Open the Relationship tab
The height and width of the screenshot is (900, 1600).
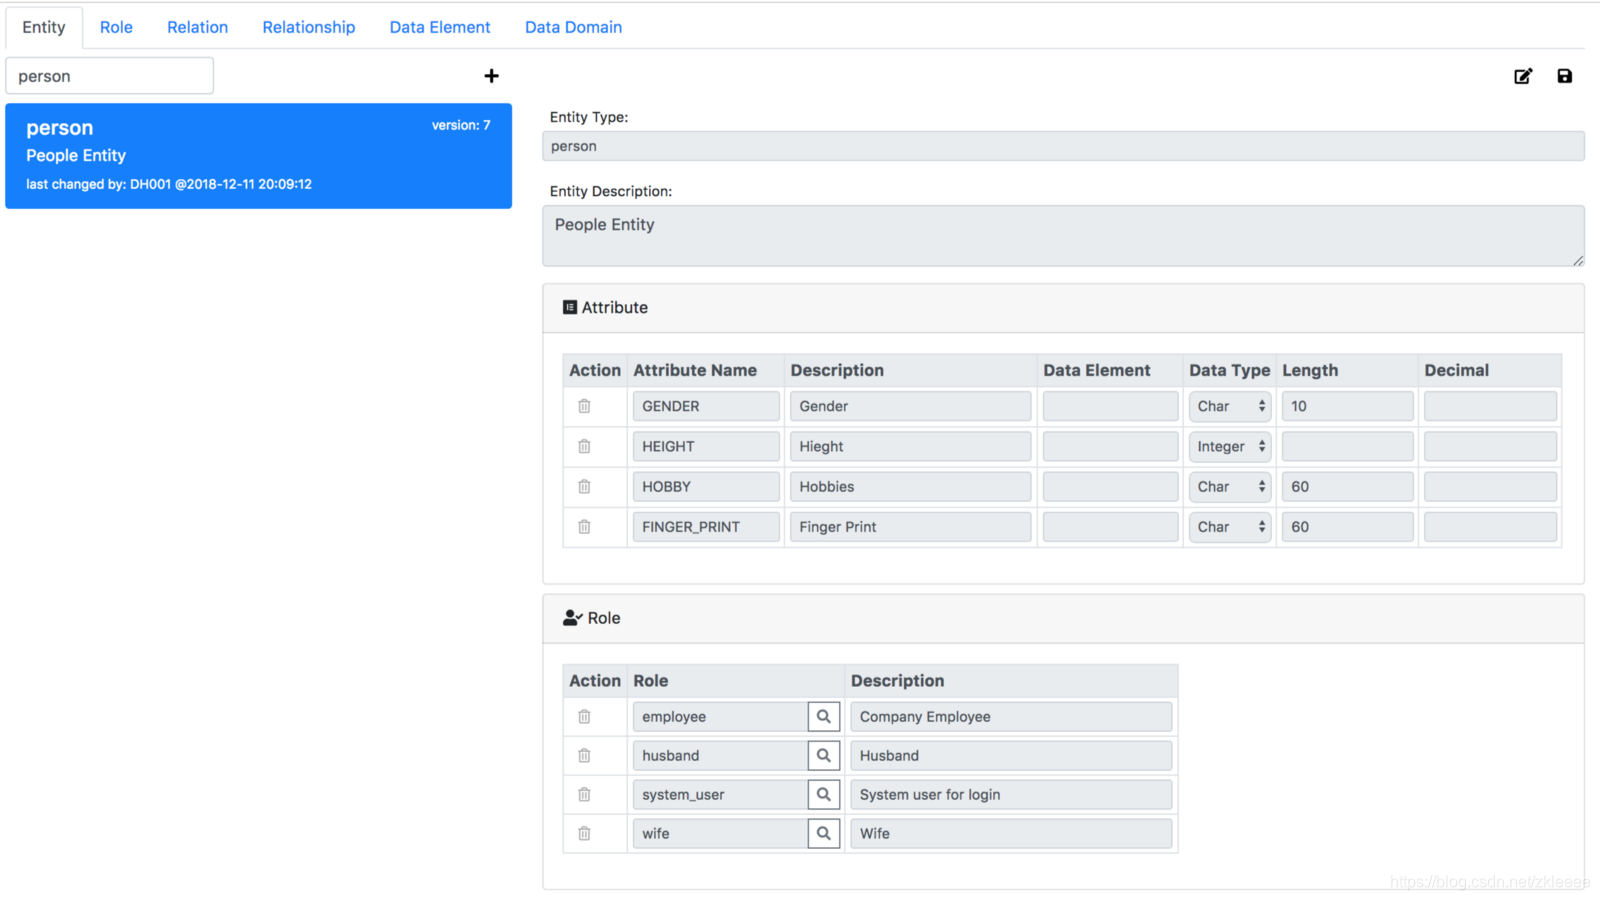click(x=308, y=27)
